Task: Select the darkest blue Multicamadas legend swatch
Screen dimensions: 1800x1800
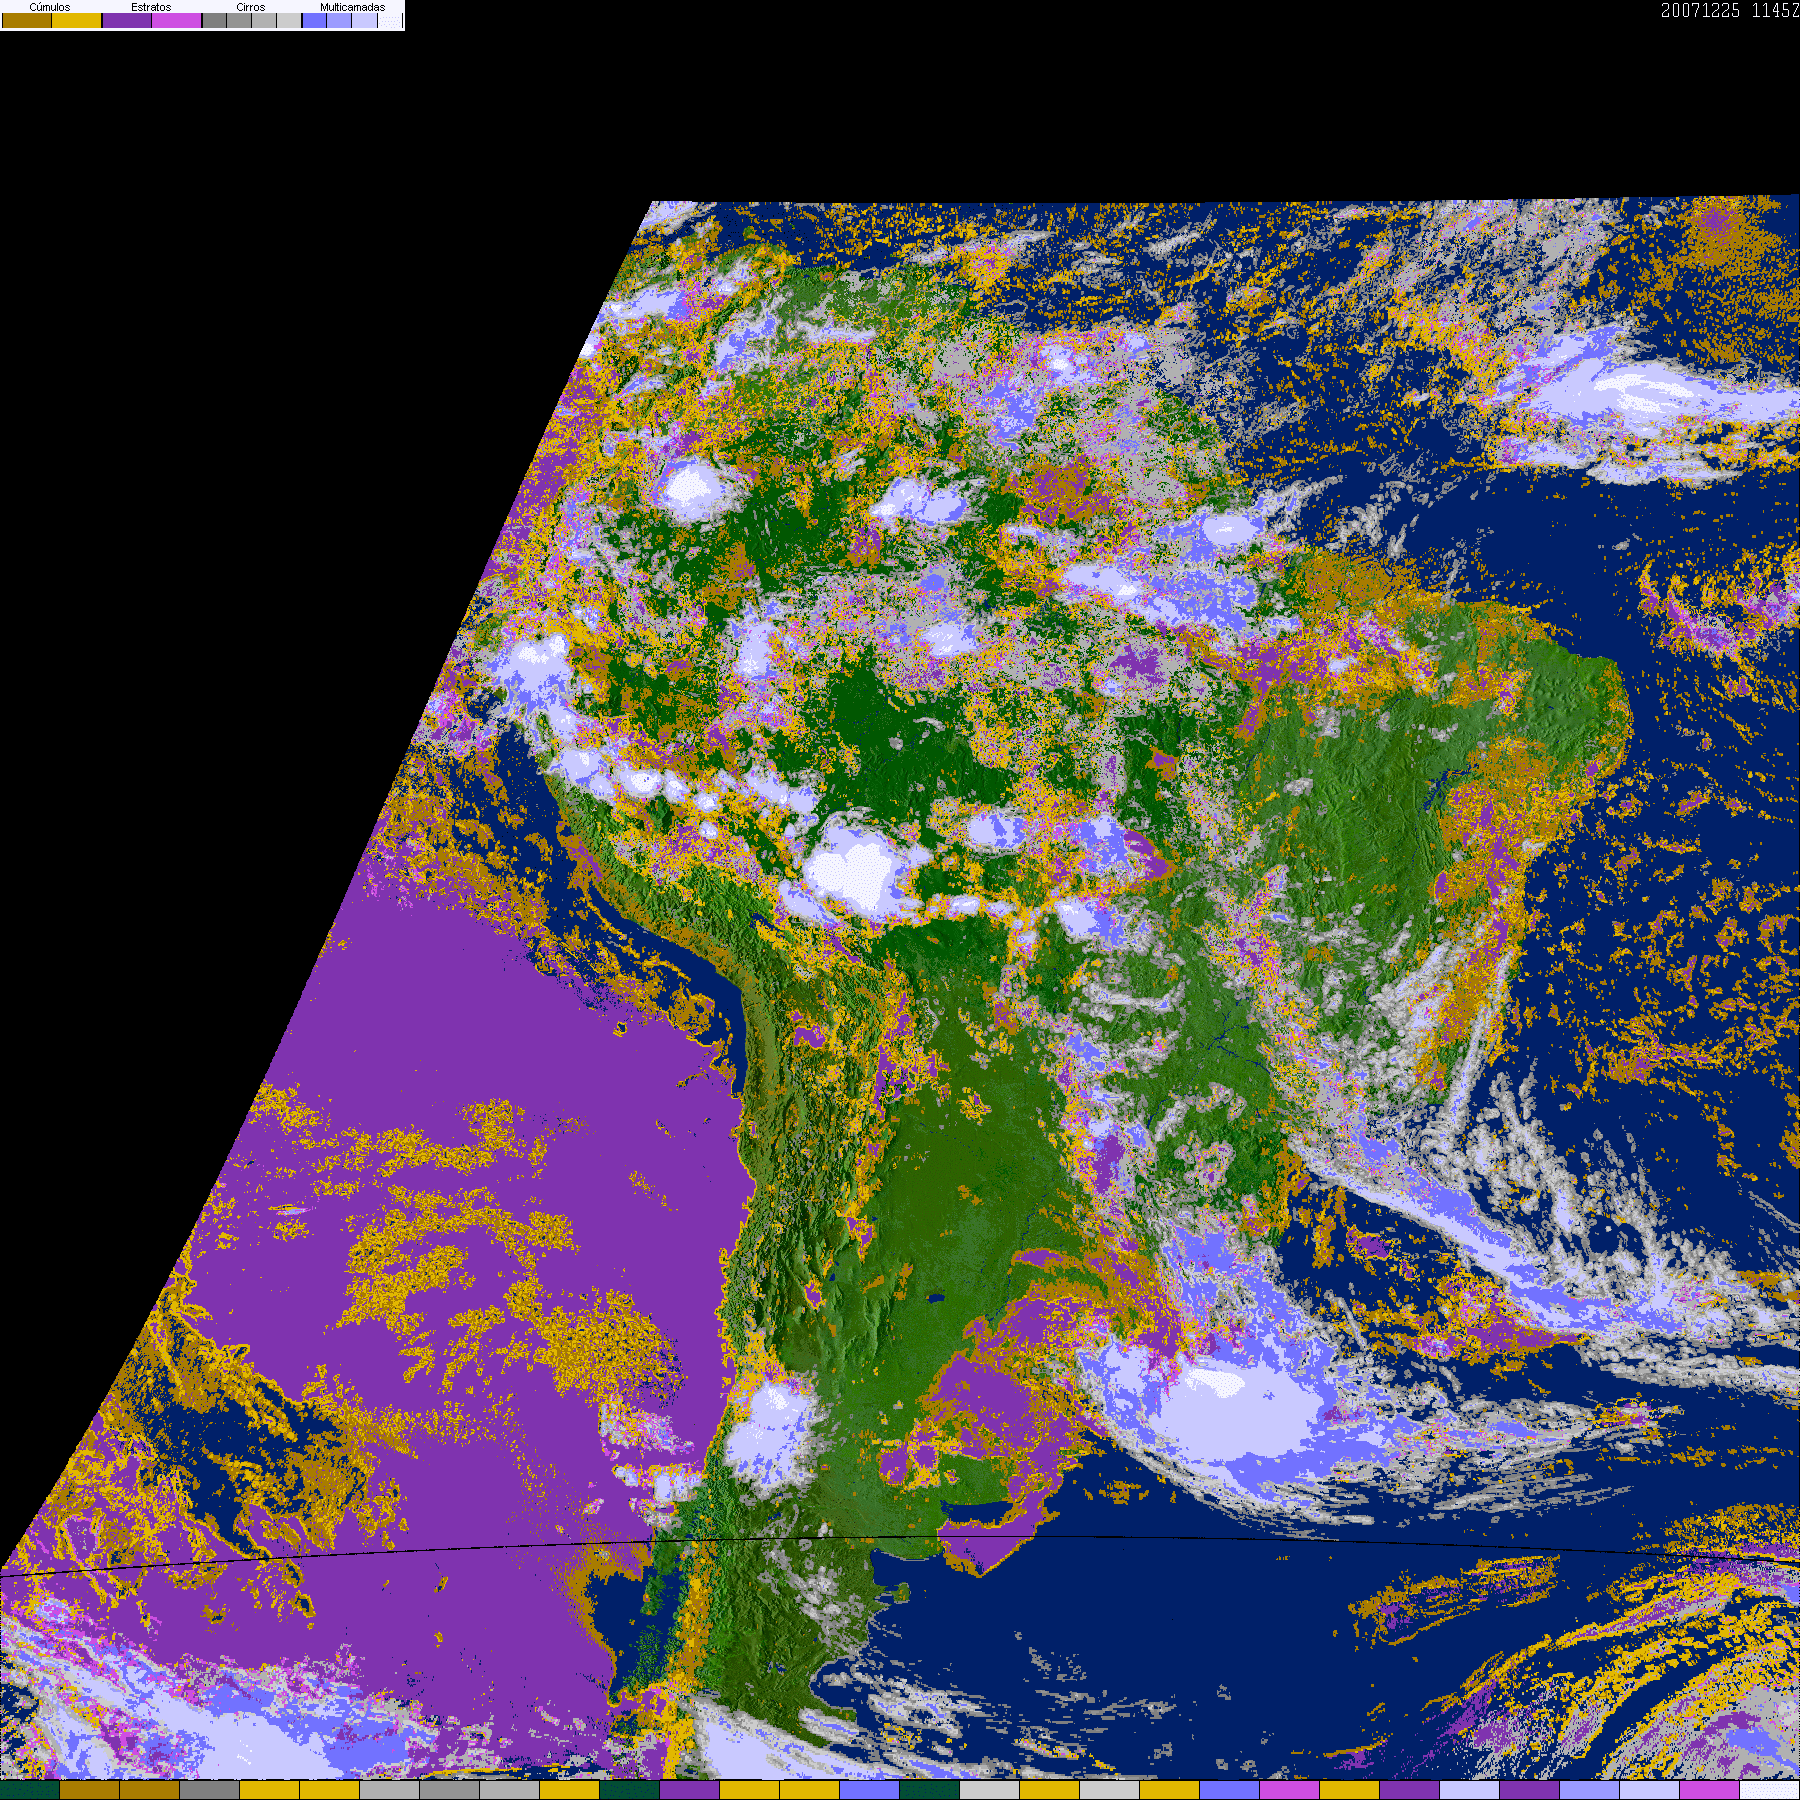Action: click(x=314, y=20)
